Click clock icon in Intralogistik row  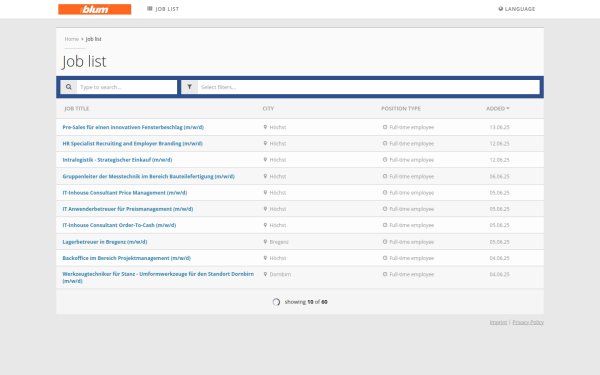pyautogui.click(x=385, y=160)
